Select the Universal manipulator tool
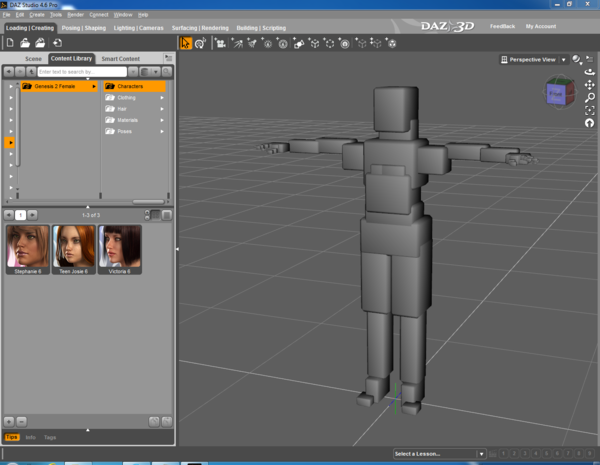The height and width of the screenshot is (465, 600). coord(200,43)
